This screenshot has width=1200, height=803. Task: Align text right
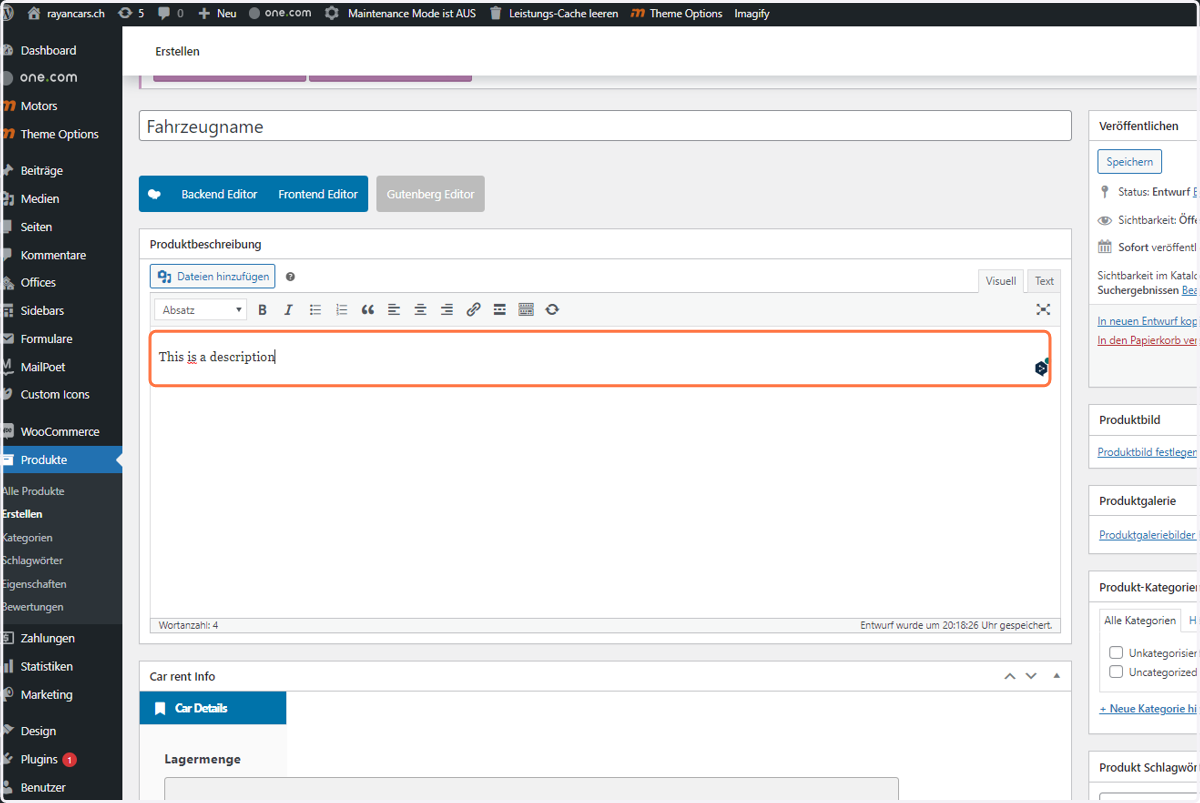(447, 310)
